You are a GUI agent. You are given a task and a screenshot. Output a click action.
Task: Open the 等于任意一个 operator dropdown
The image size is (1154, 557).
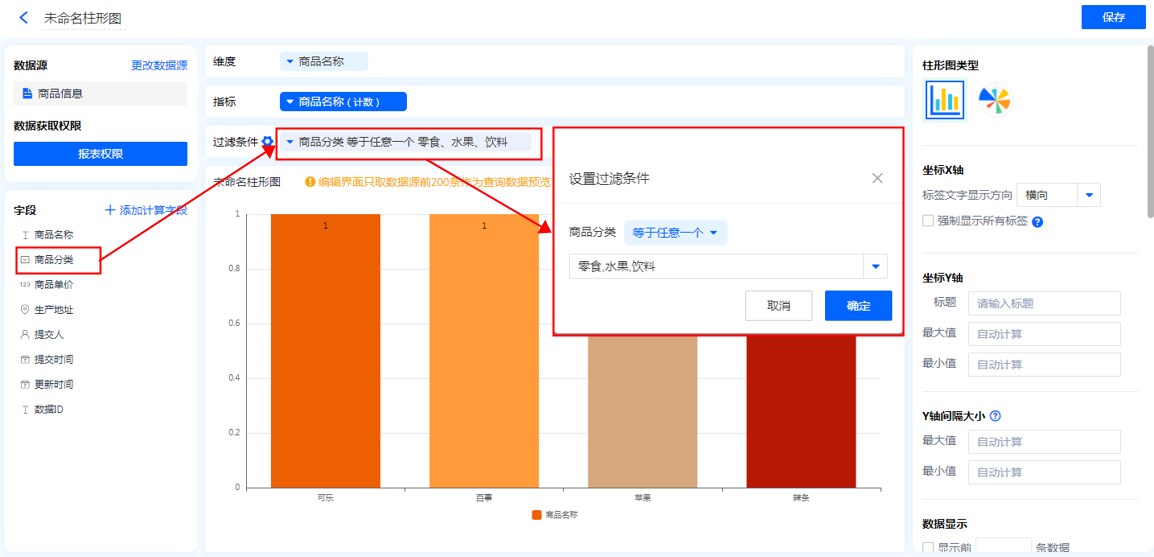(x=675, y=233)
